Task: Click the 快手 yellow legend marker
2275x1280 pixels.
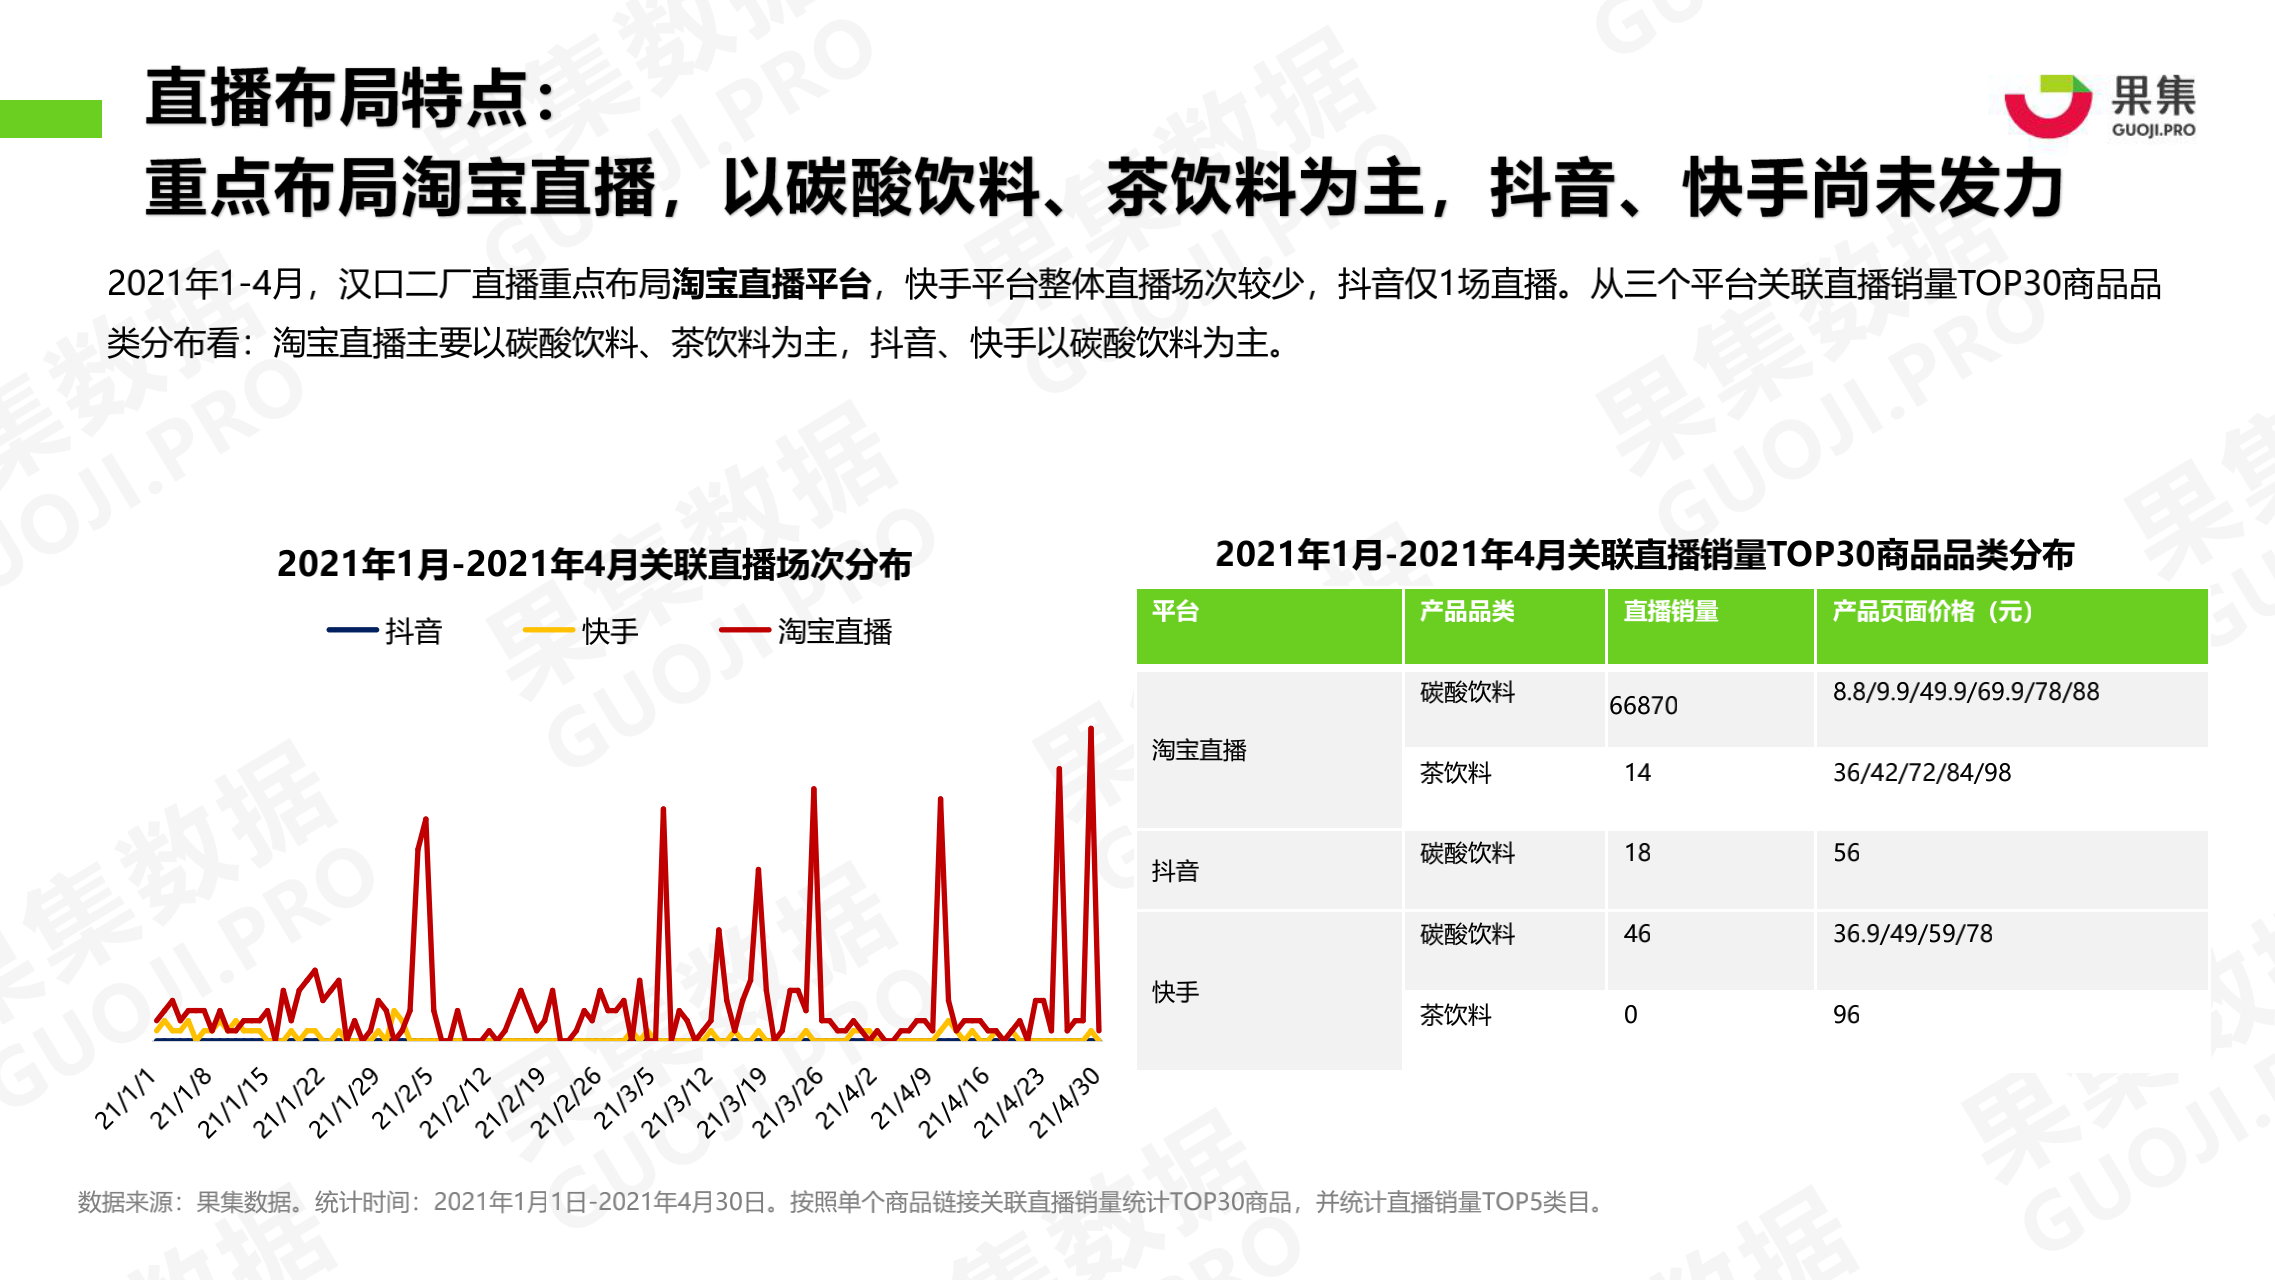Action: (x=548, y=630)
